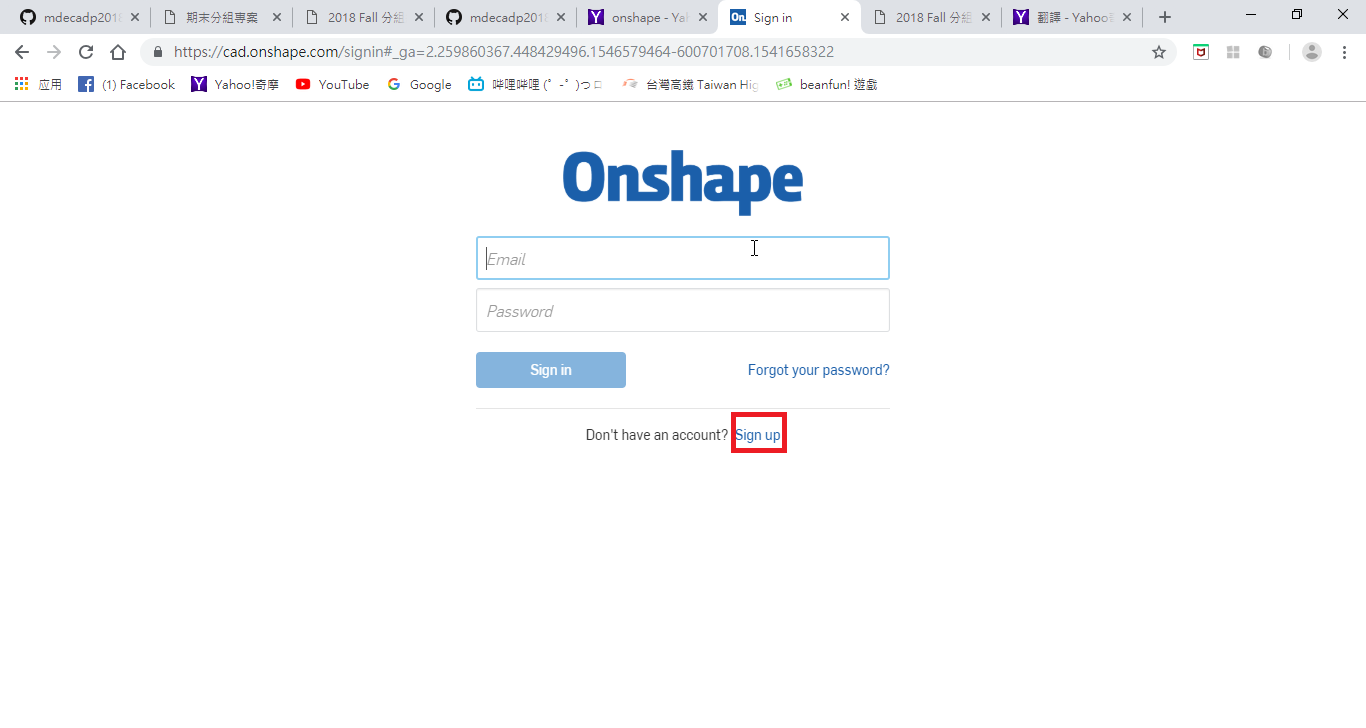Open the Google bookmark
The image size is (1366, 728).
pos(419,85)
